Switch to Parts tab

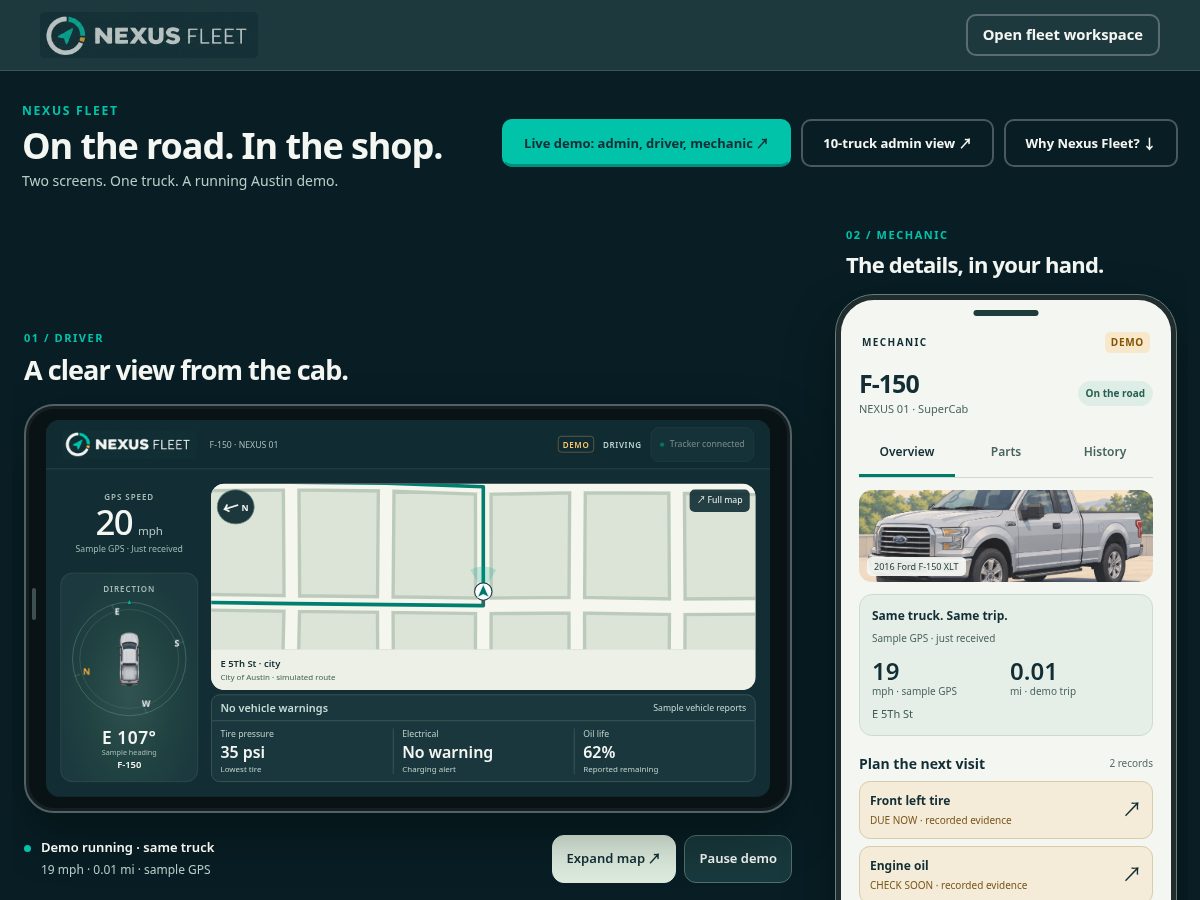point(1005,452)
